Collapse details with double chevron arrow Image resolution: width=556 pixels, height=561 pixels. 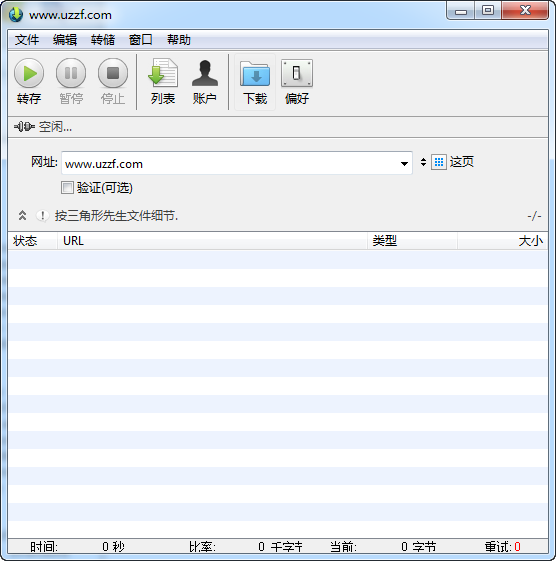coord(22,215)
